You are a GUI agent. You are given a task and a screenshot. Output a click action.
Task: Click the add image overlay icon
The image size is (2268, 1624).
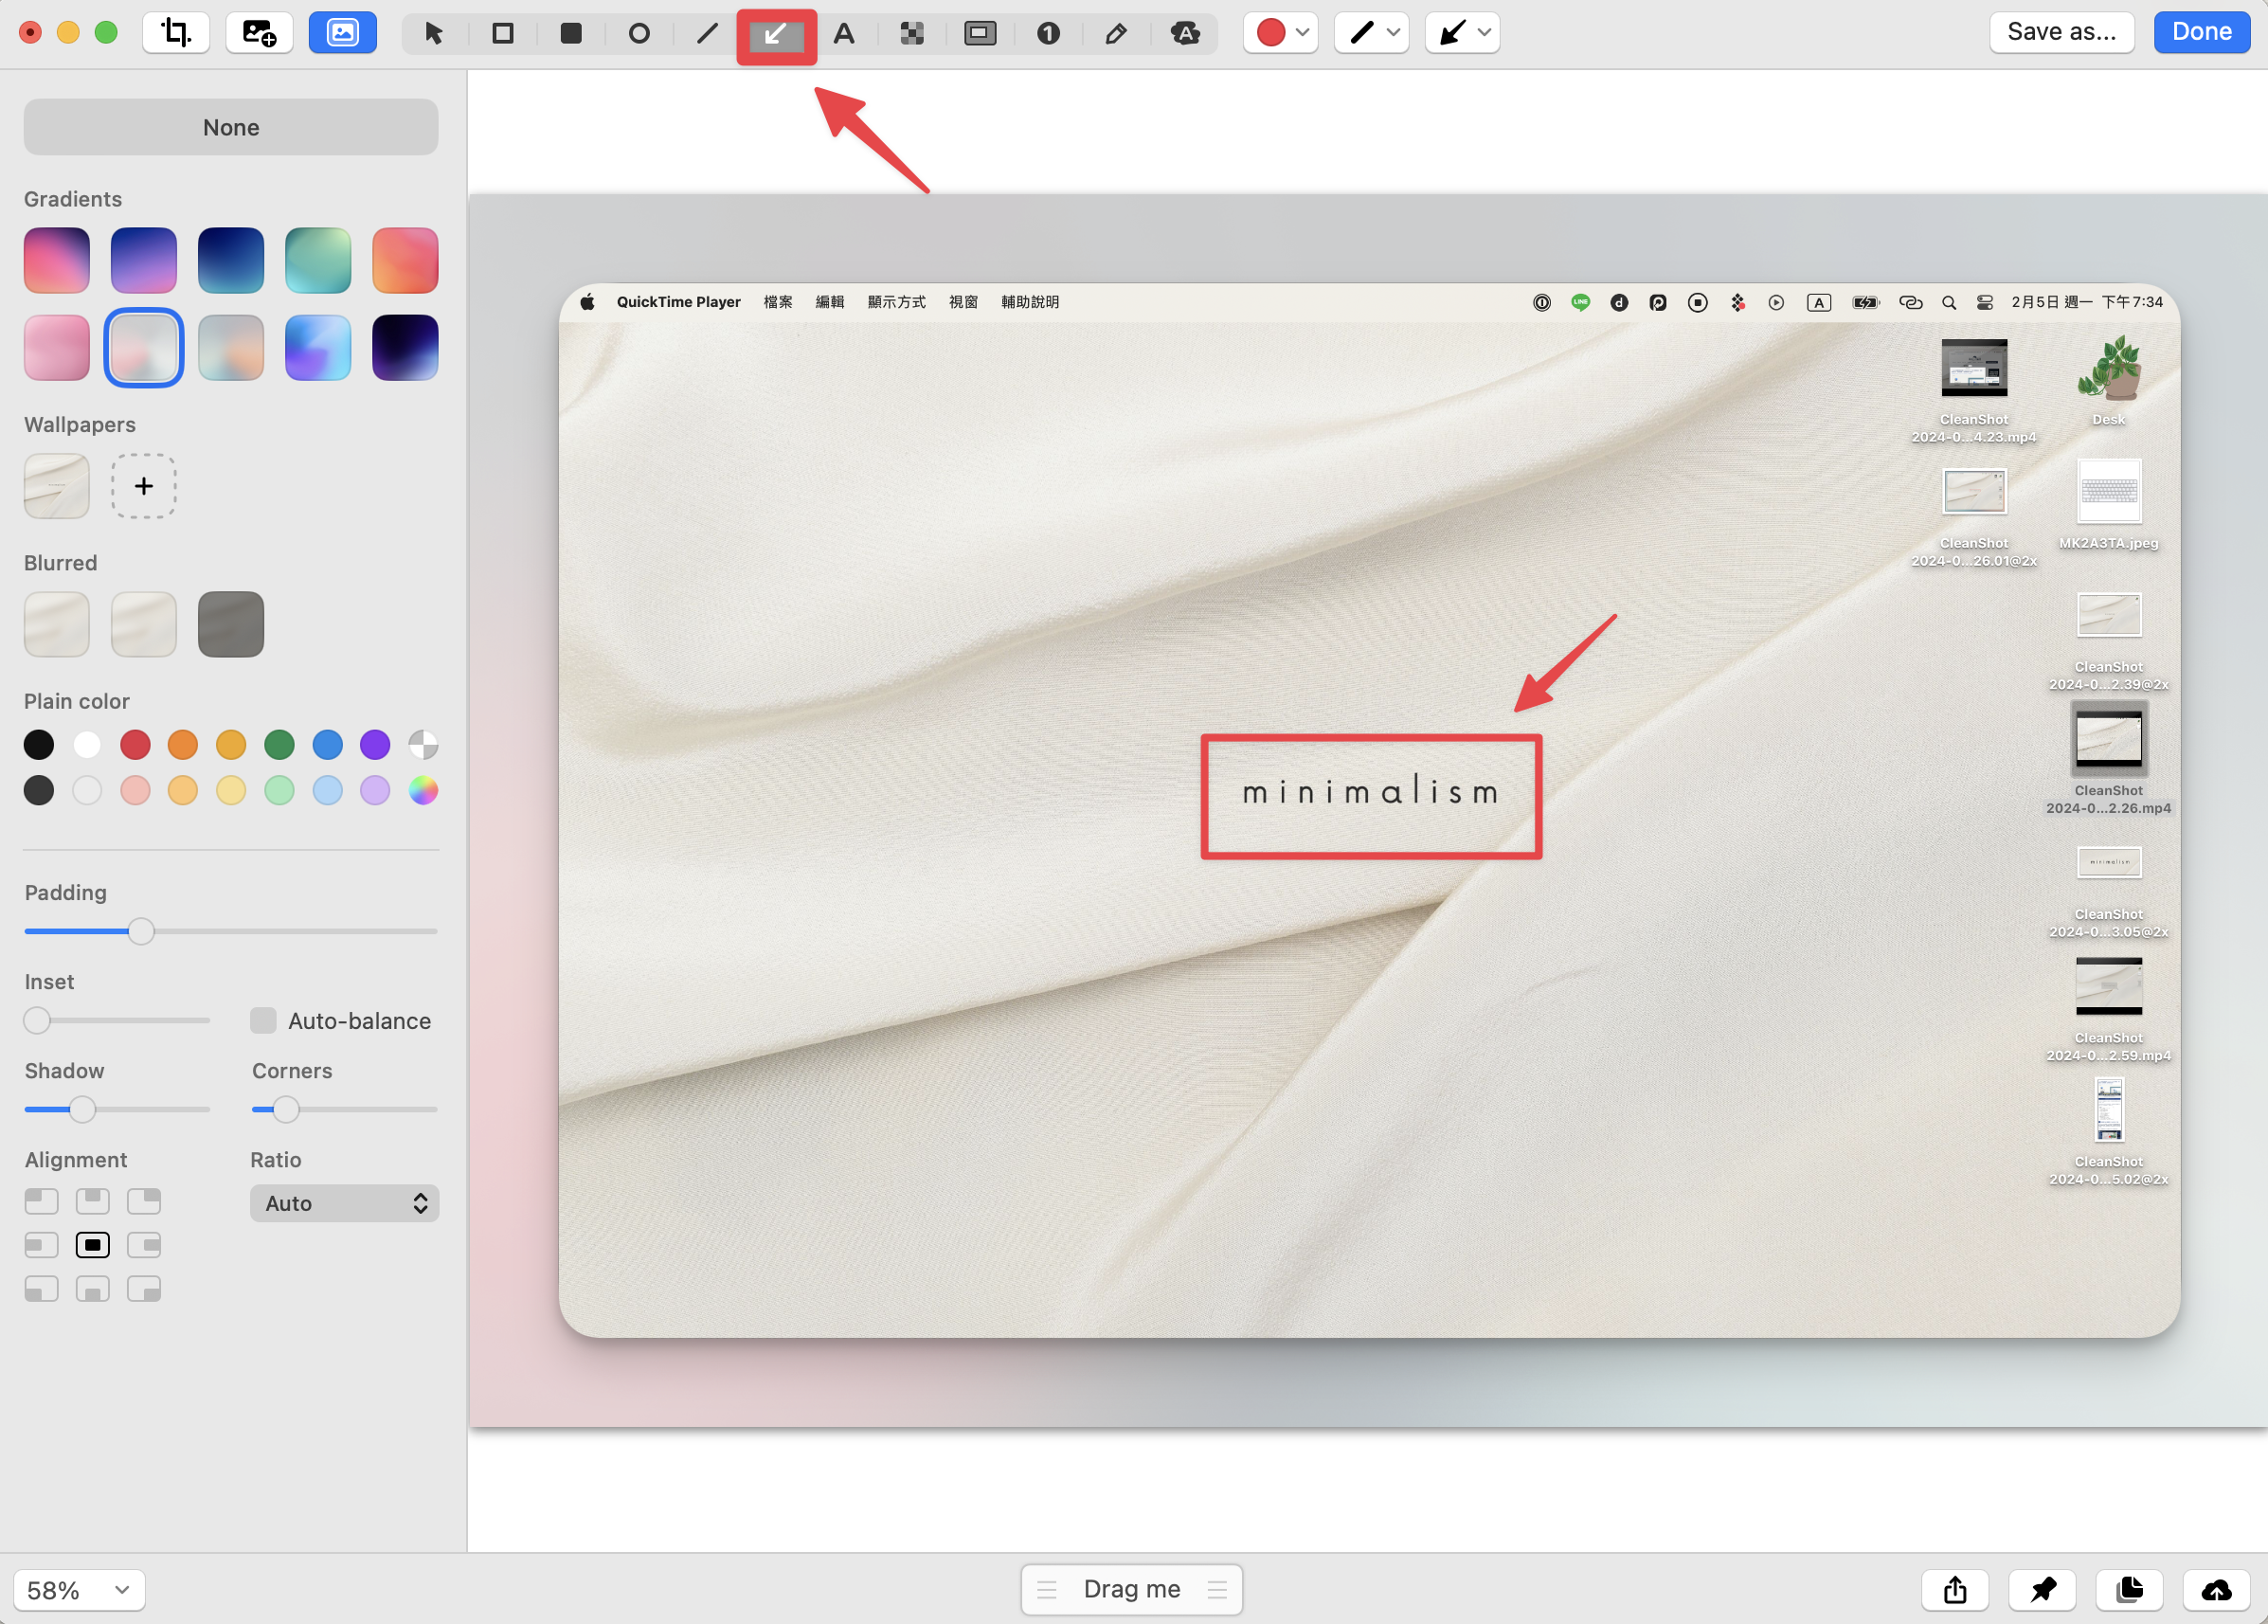tap(259, 32)
